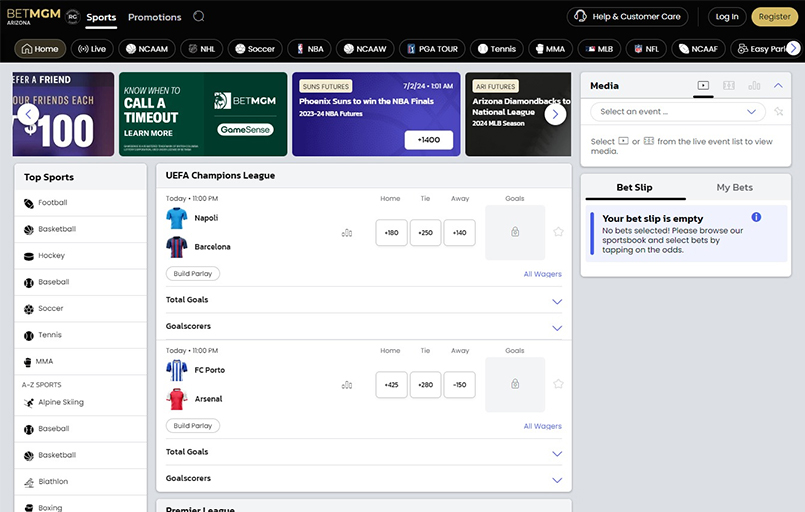Open All Wagers for FC Porto vs Arsenal
This screenshot has height=512, width=805.
542,426
